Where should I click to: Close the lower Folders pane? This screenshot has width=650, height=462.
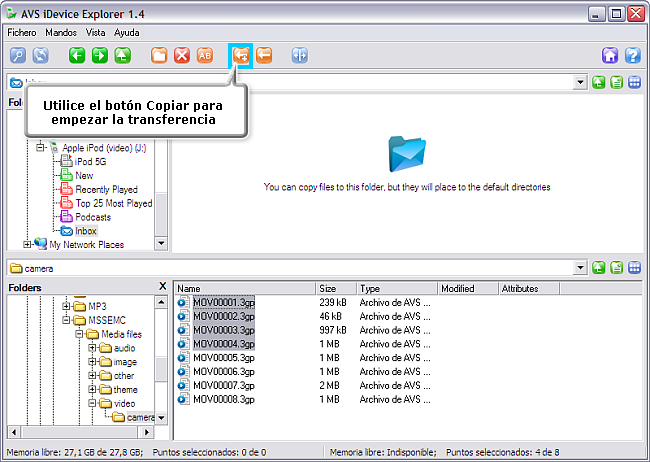click(x=162, y=286)
